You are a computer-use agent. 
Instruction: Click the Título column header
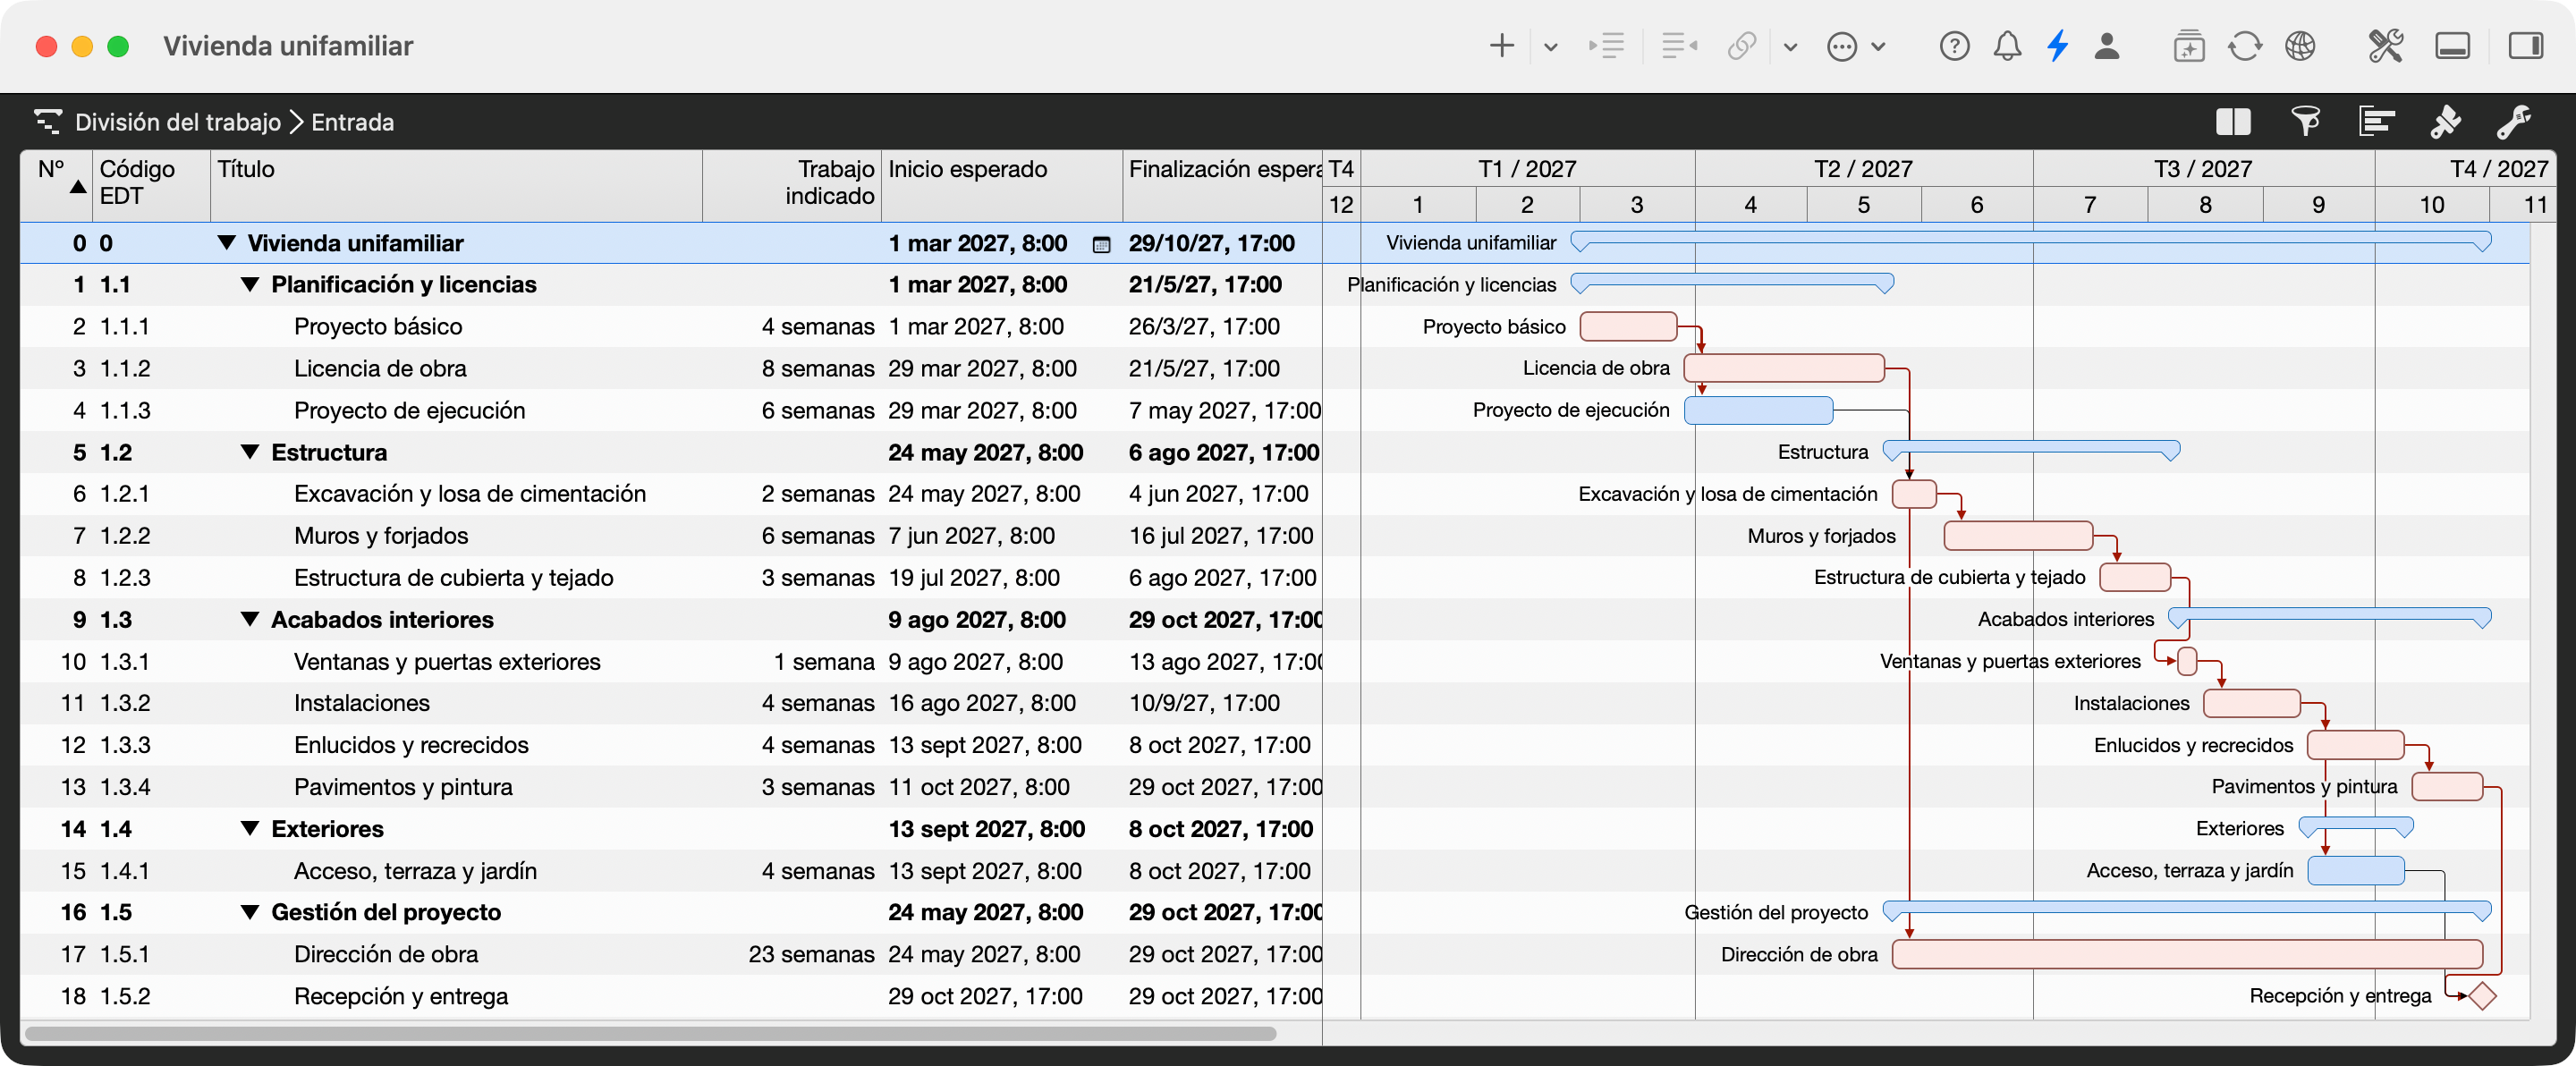click(457, 185)
